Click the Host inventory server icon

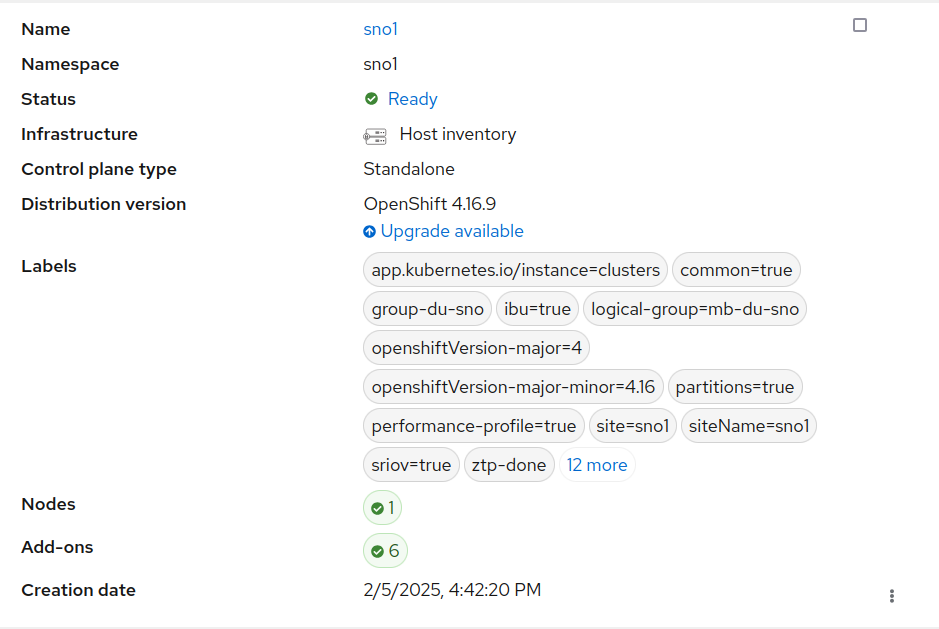(x=375, y=135)
